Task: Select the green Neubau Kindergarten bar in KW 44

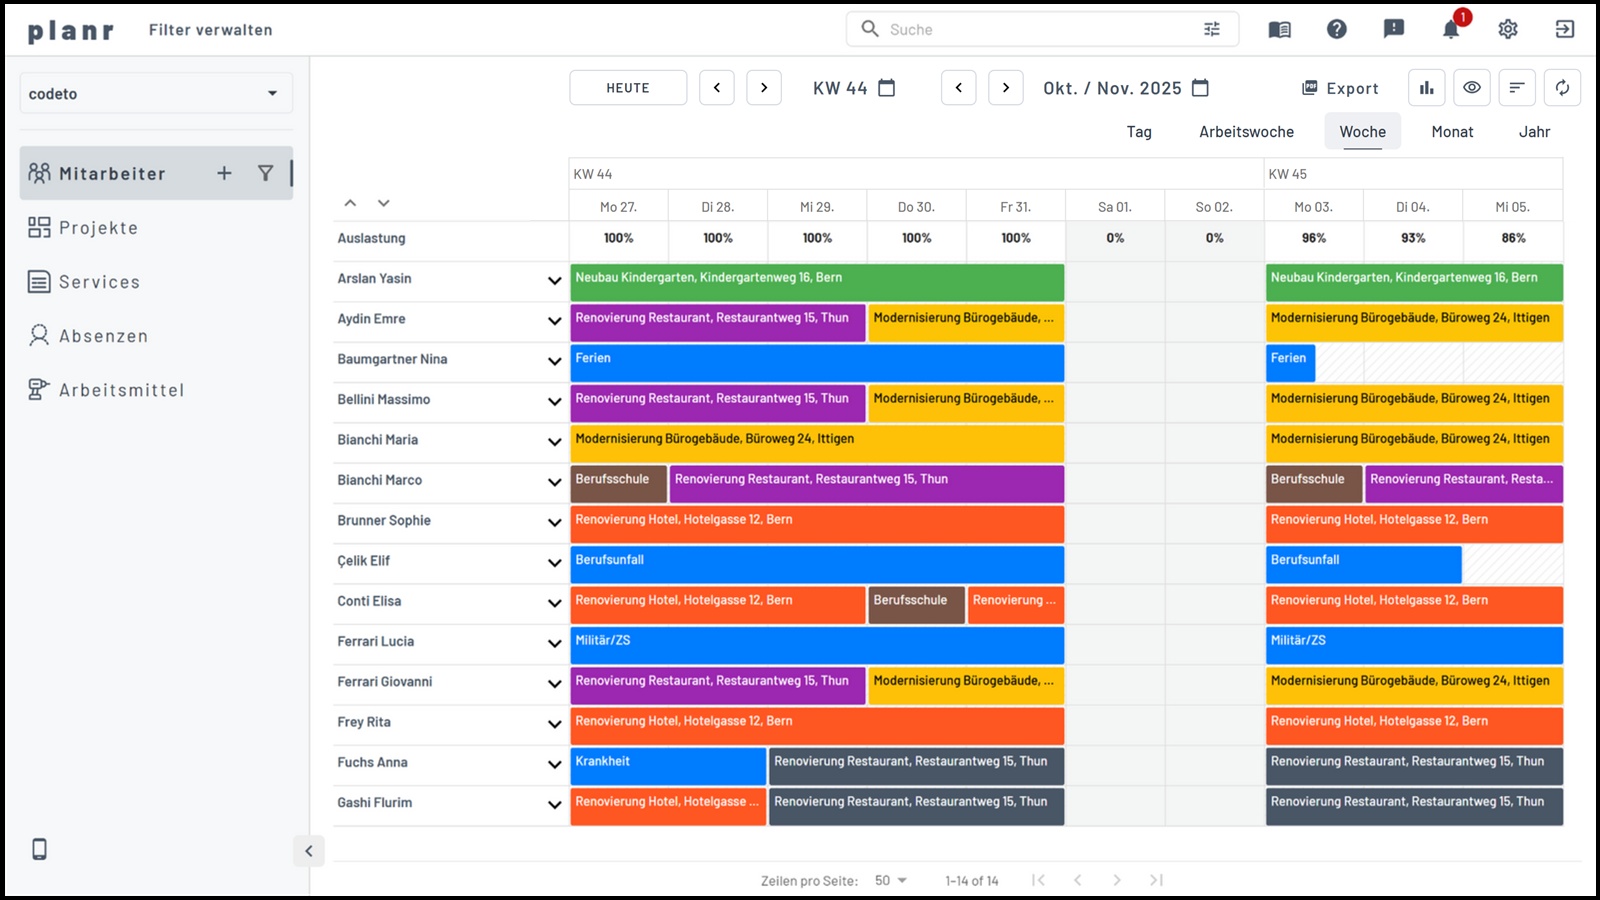Action: pyautogui.click(x=816, y=282)
